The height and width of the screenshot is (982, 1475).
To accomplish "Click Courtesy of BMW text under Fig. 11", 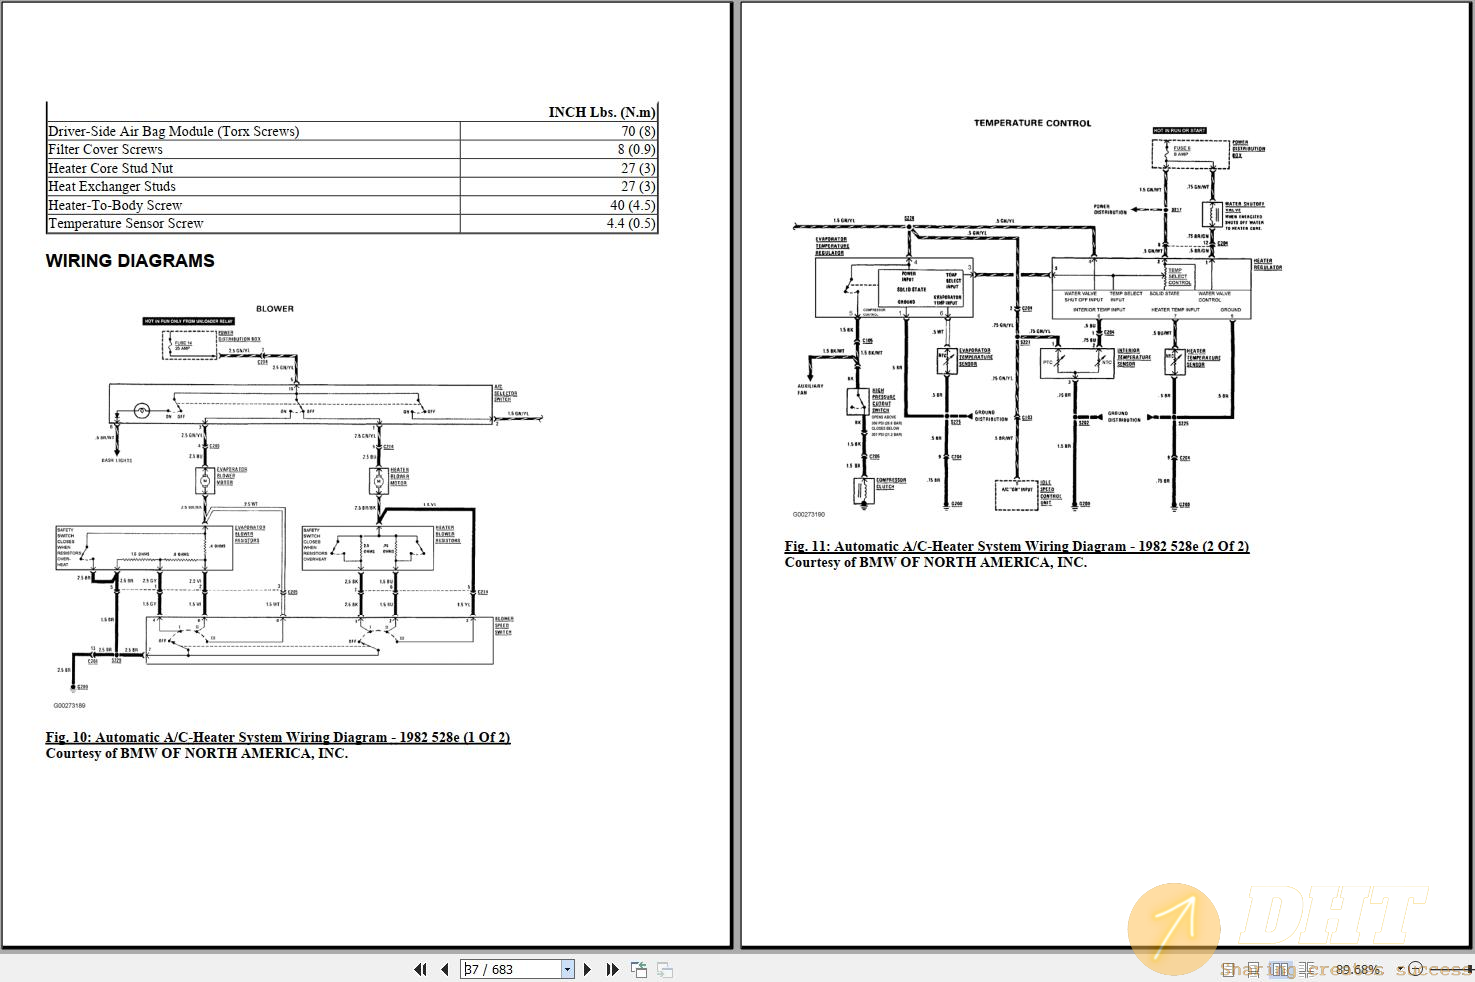I will click(936, 562).
